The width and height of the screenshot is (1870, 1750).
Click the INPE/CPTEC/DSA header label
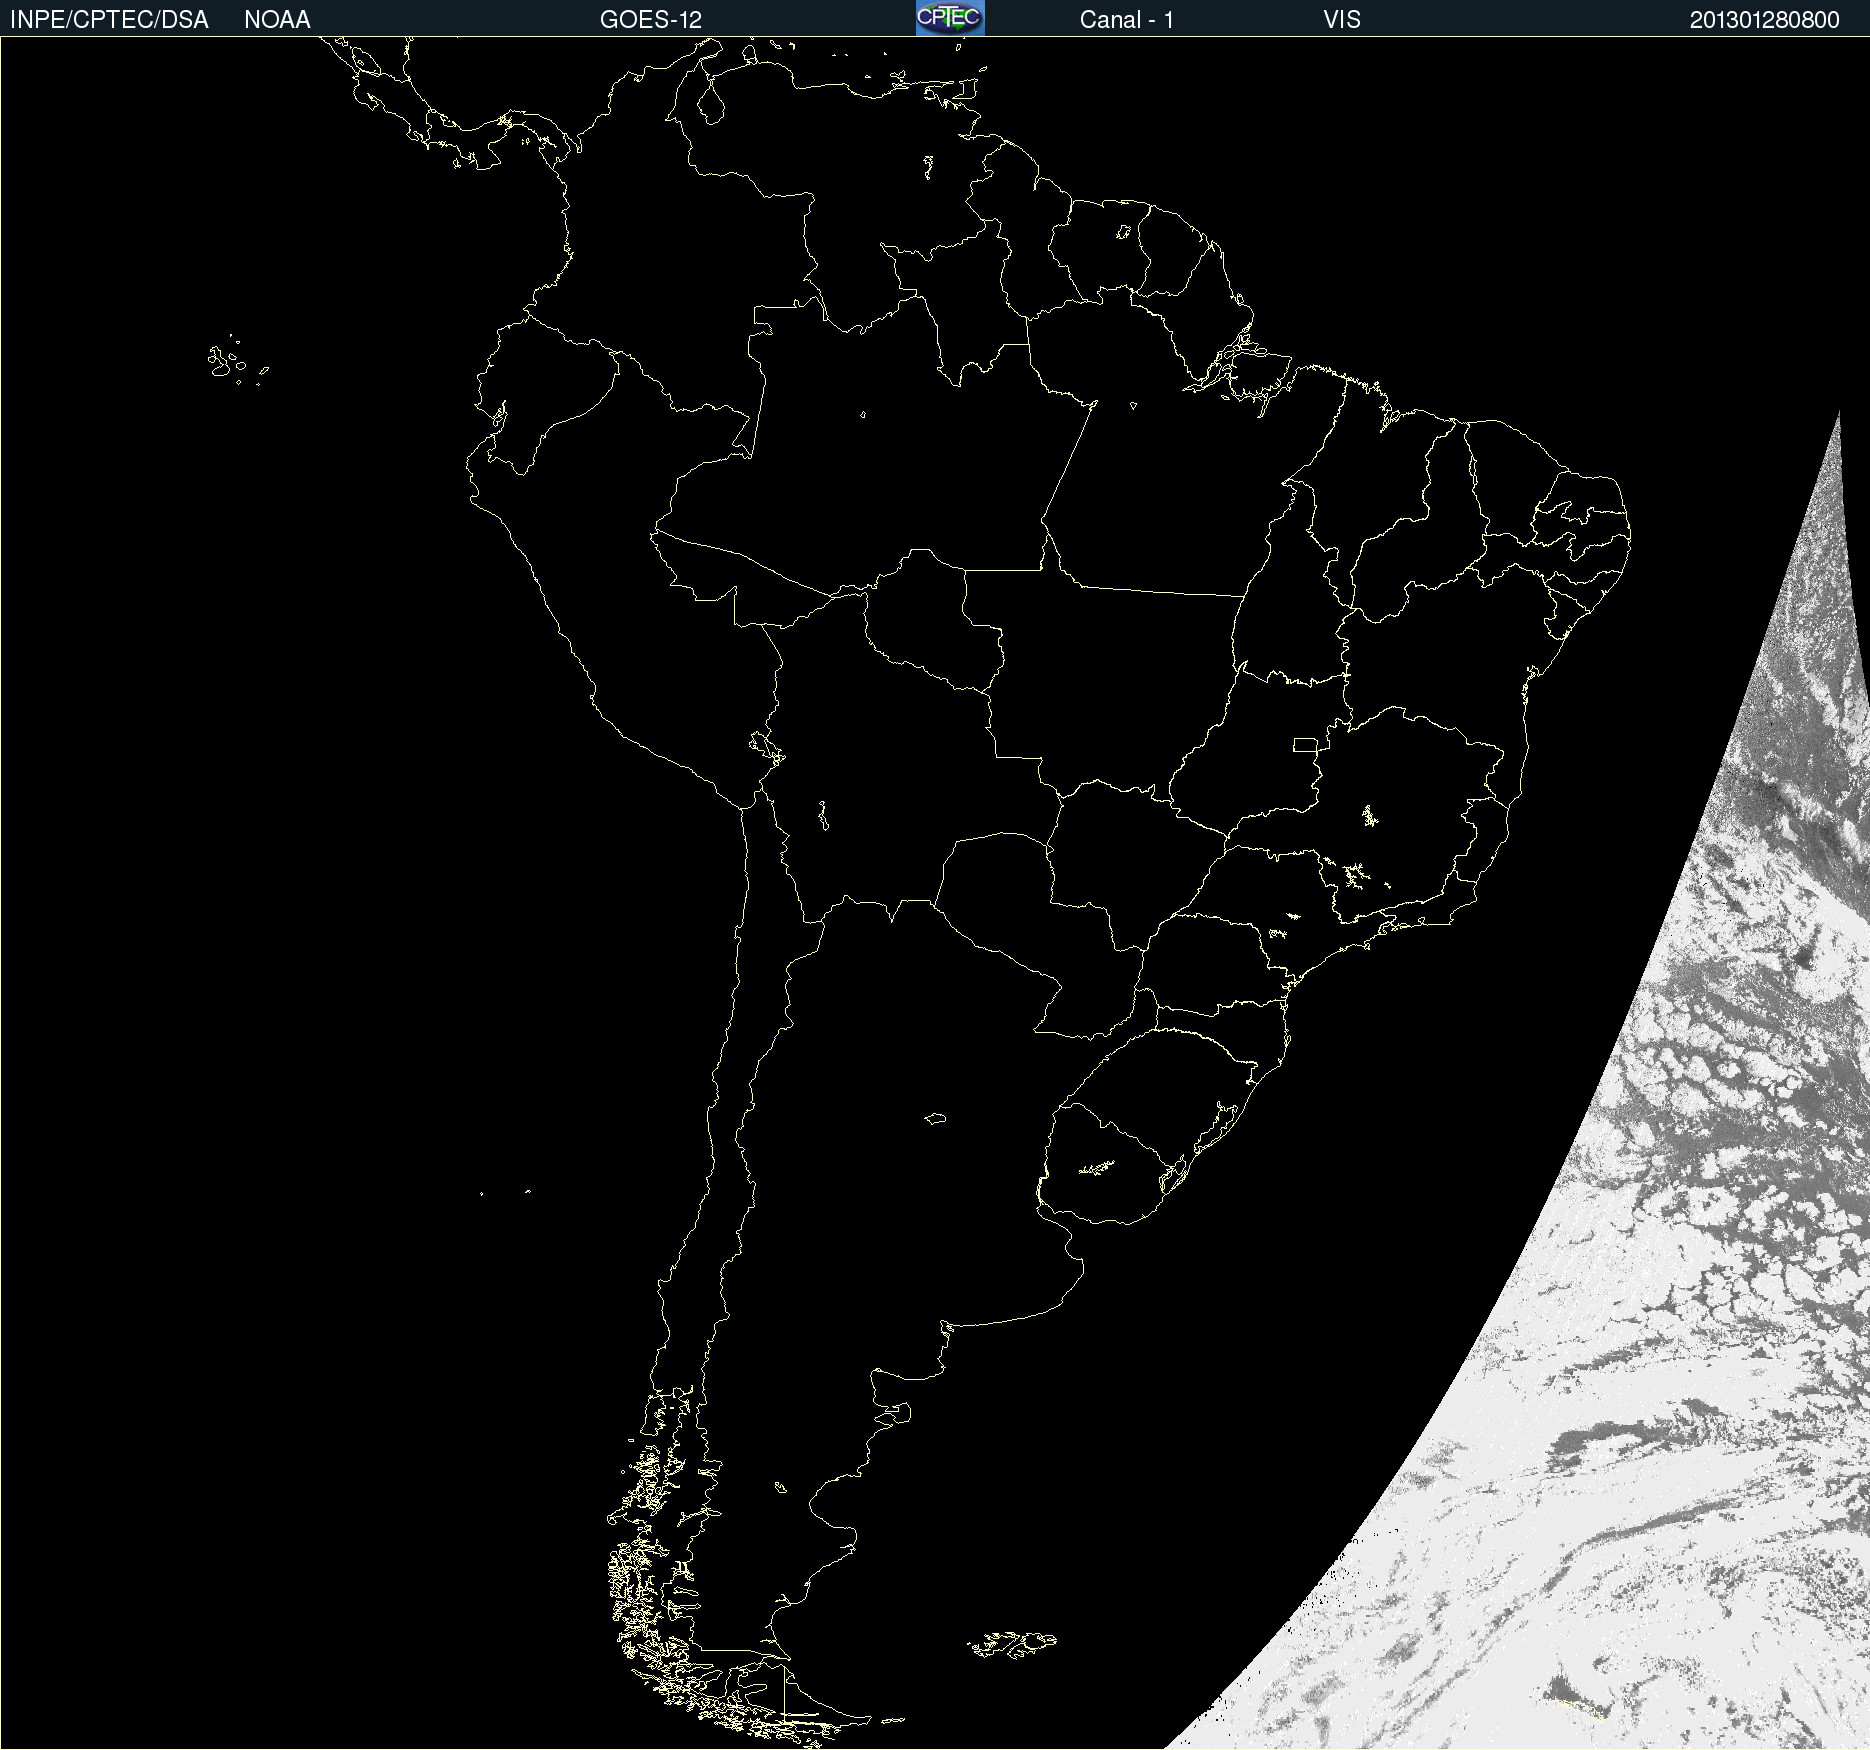coord(109,20)
